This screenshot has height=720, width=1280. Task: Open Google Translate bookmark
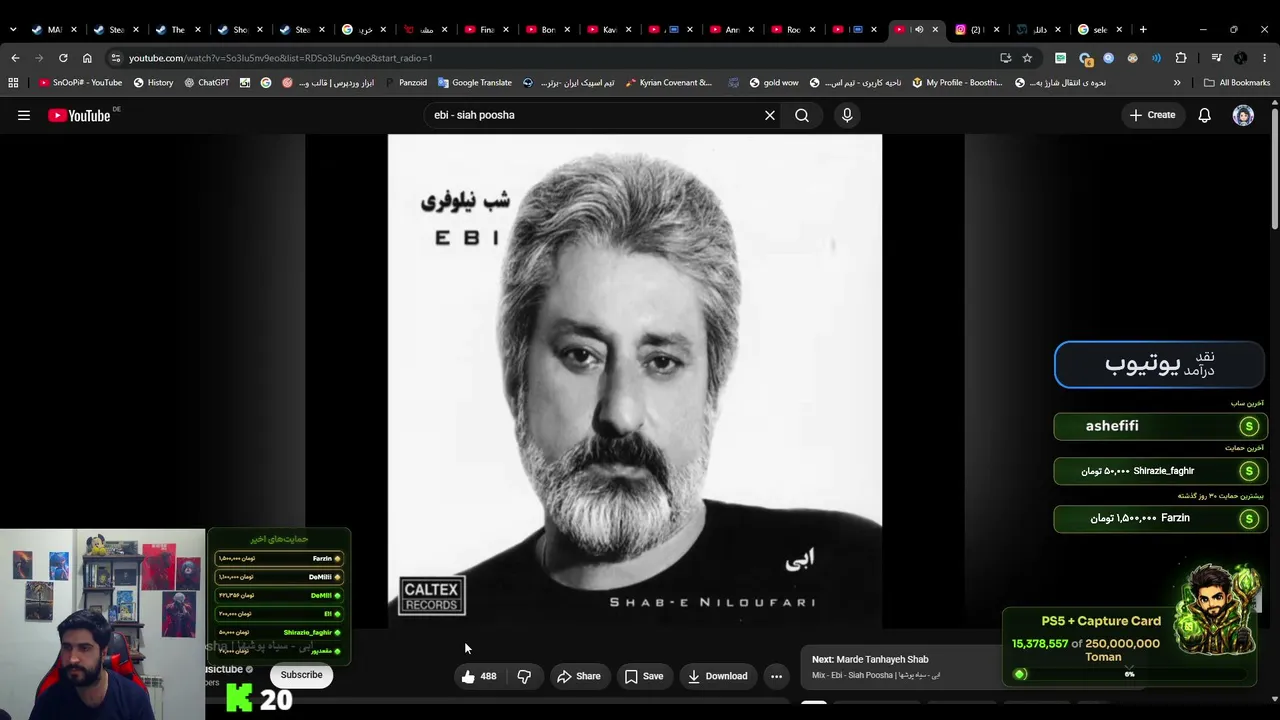pyautogui.click(x=474, y=83)
